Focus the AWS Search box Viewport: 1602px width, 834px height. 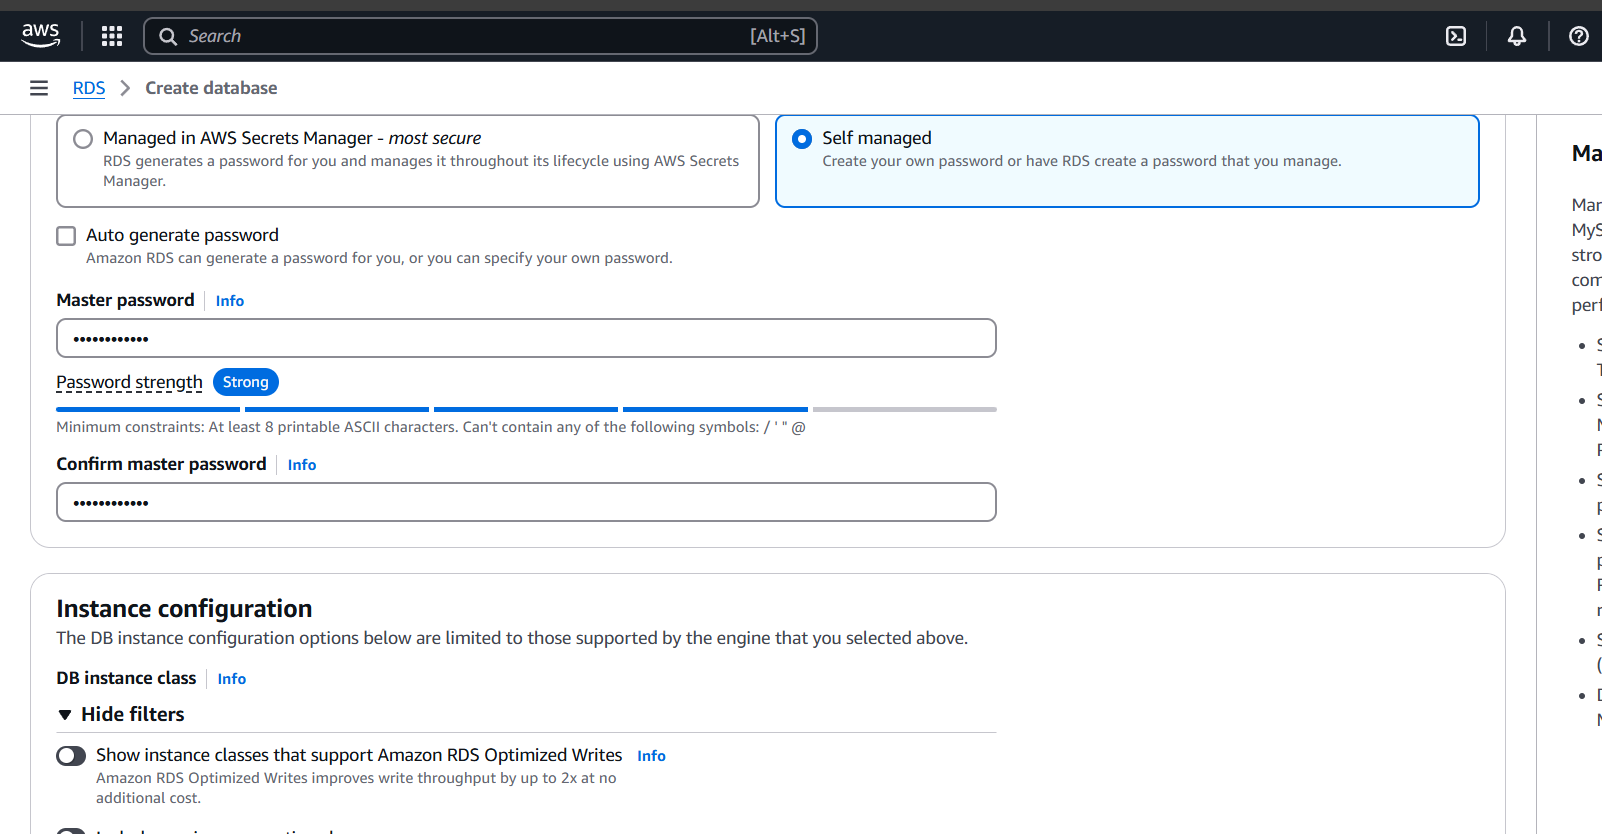(480, 36)
